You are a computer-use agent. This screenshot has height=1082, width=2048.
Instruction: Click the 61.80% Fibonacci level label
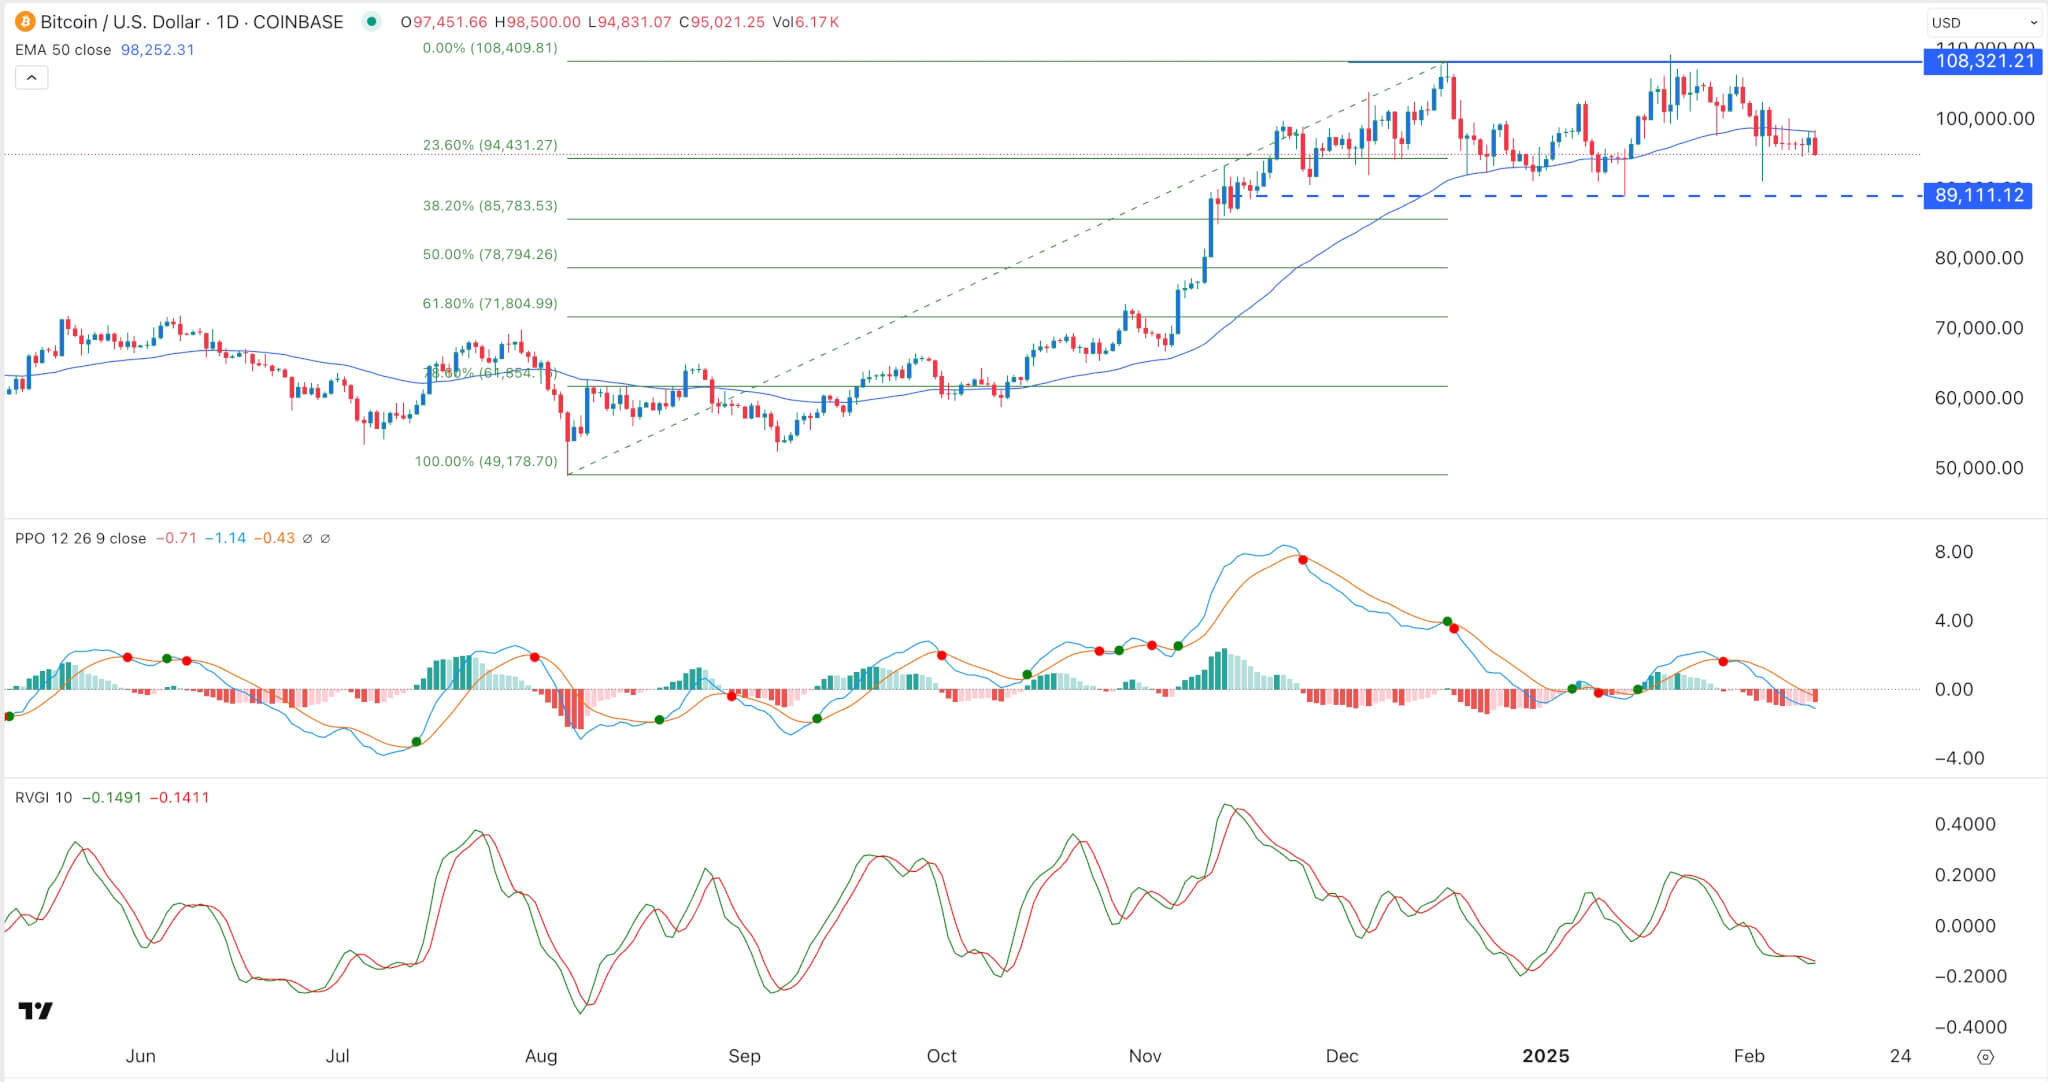489,304
